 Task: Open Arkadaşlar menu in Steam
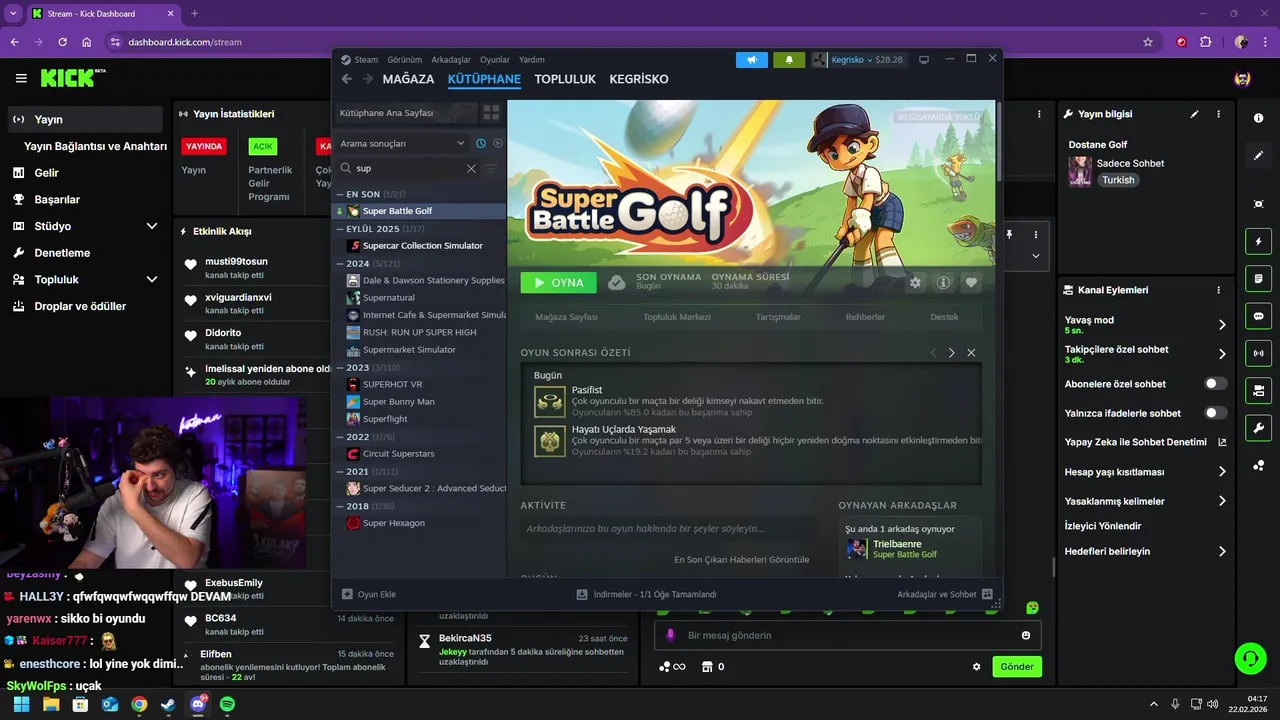click(451, 60)
